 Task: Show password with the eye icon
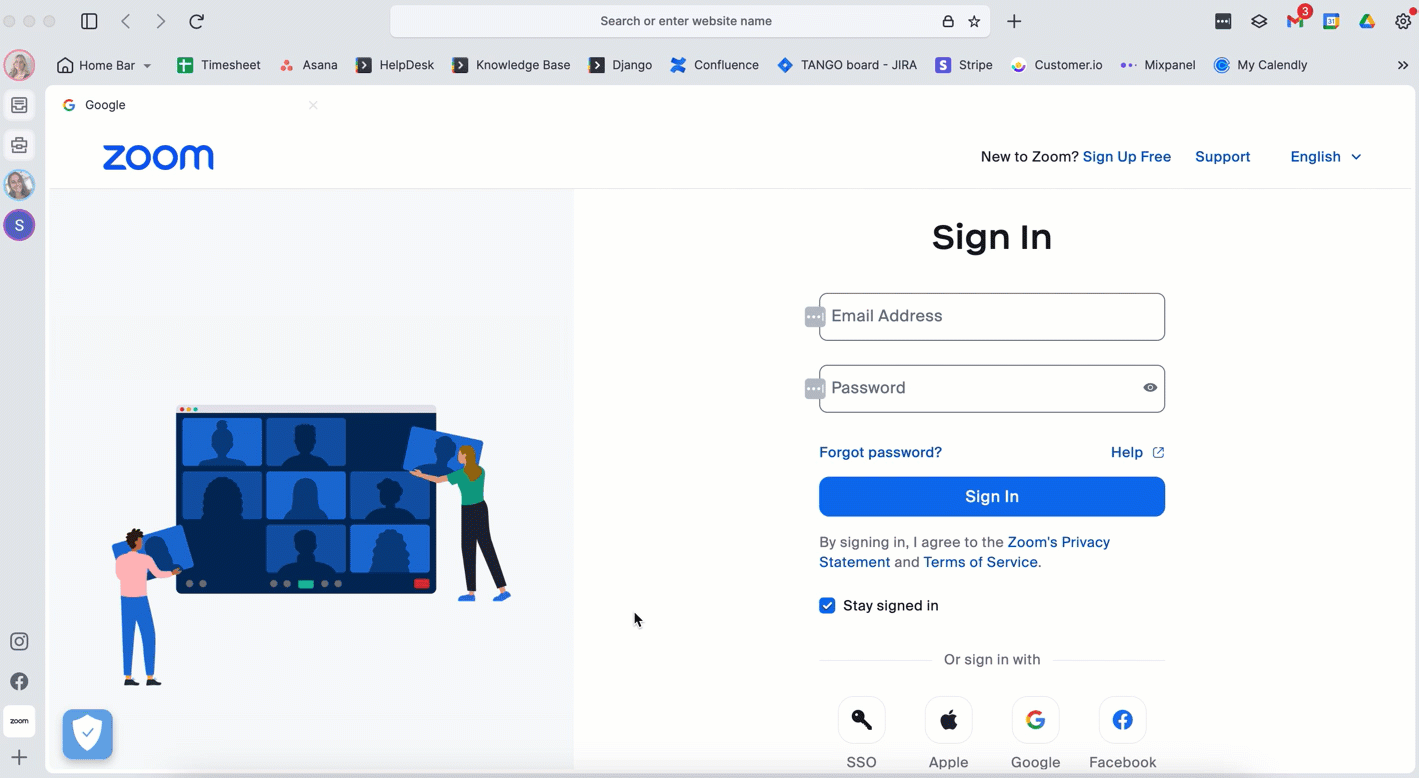pyautogui.click(x=1150, y=388)
